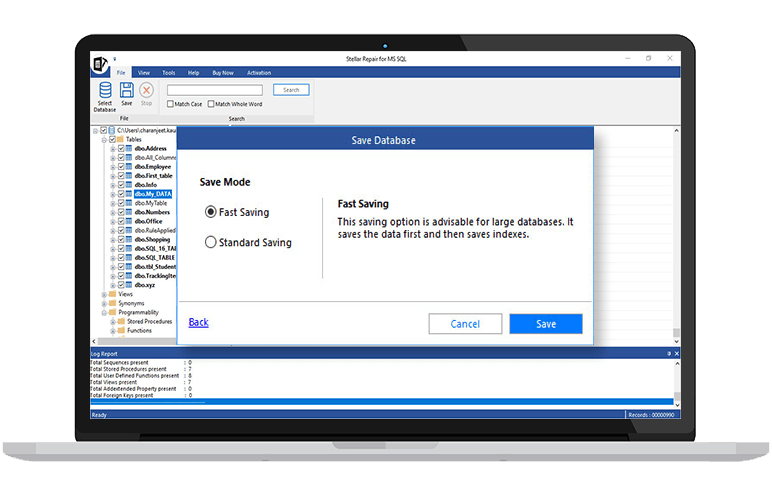Screen dimensions: 772x488
Task: Open the Activation ribbon tab
Action: [x=259, y=72]
